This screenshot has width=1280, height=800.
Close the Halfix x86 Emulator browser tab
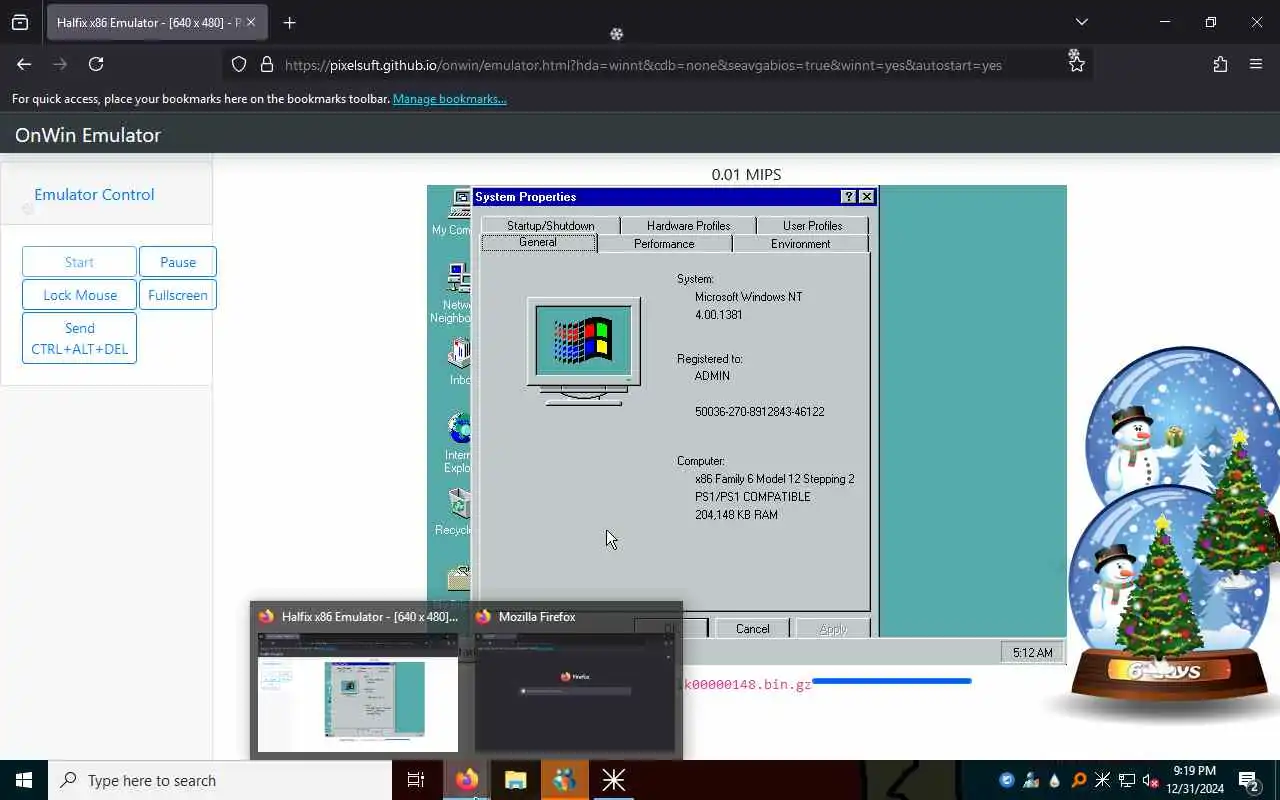coord(251,22)
